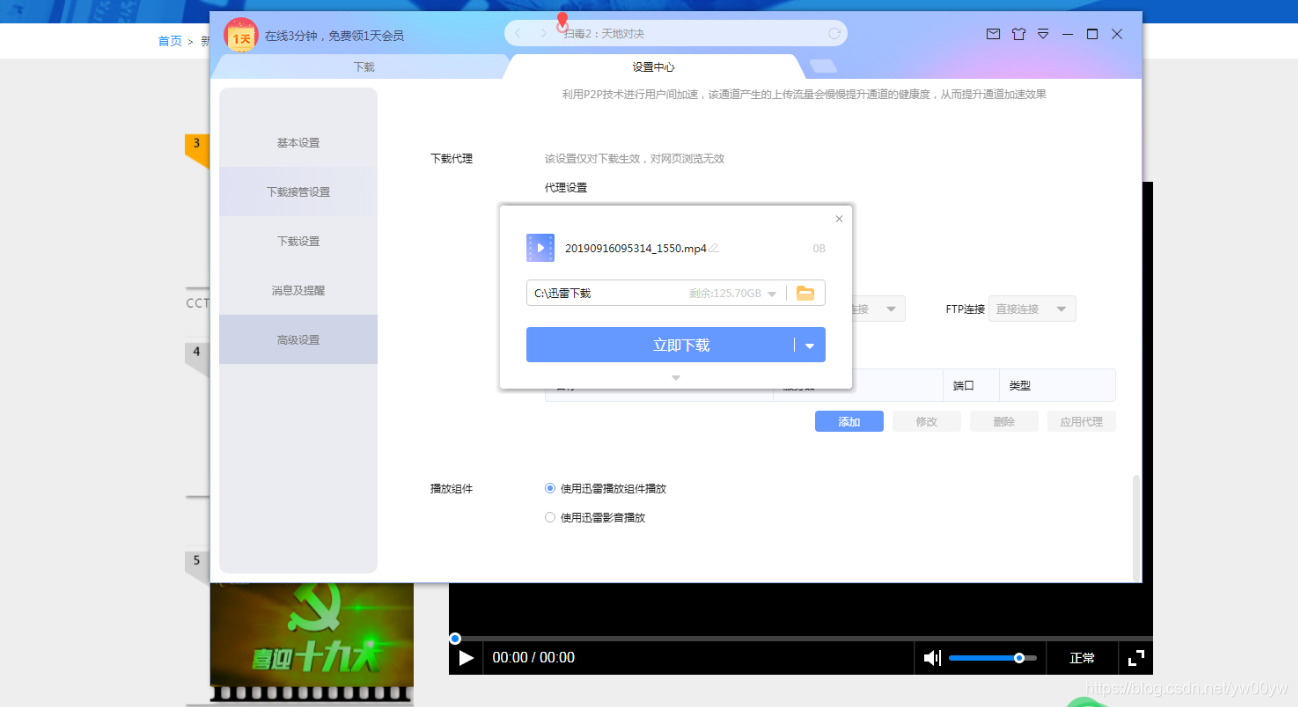
Task: Click the 修改 proxy button
Action: click(x=927, y=422)
